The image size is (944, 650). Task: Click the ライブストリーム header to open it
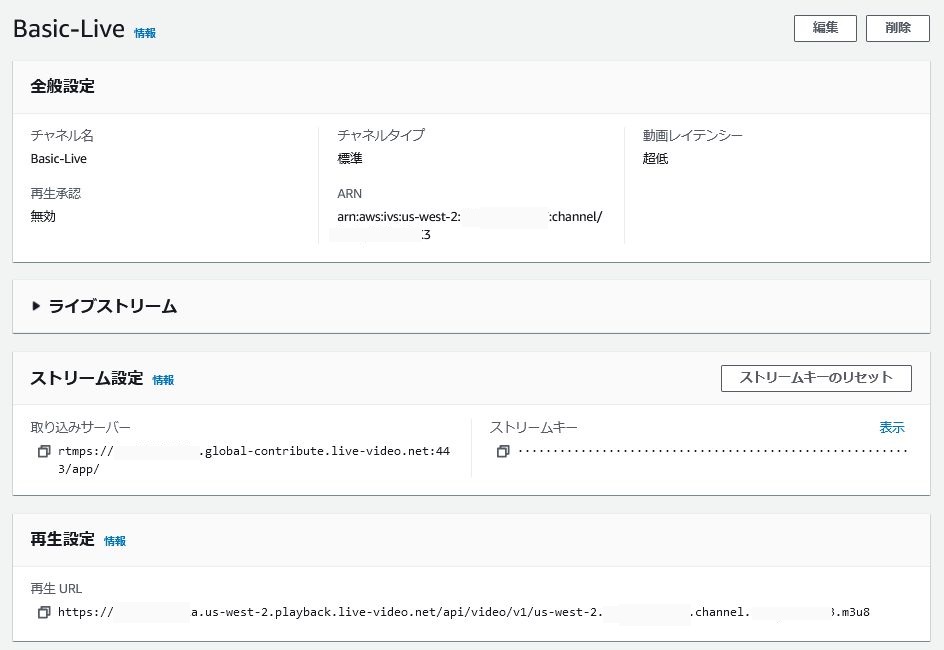tap(113, 307)
